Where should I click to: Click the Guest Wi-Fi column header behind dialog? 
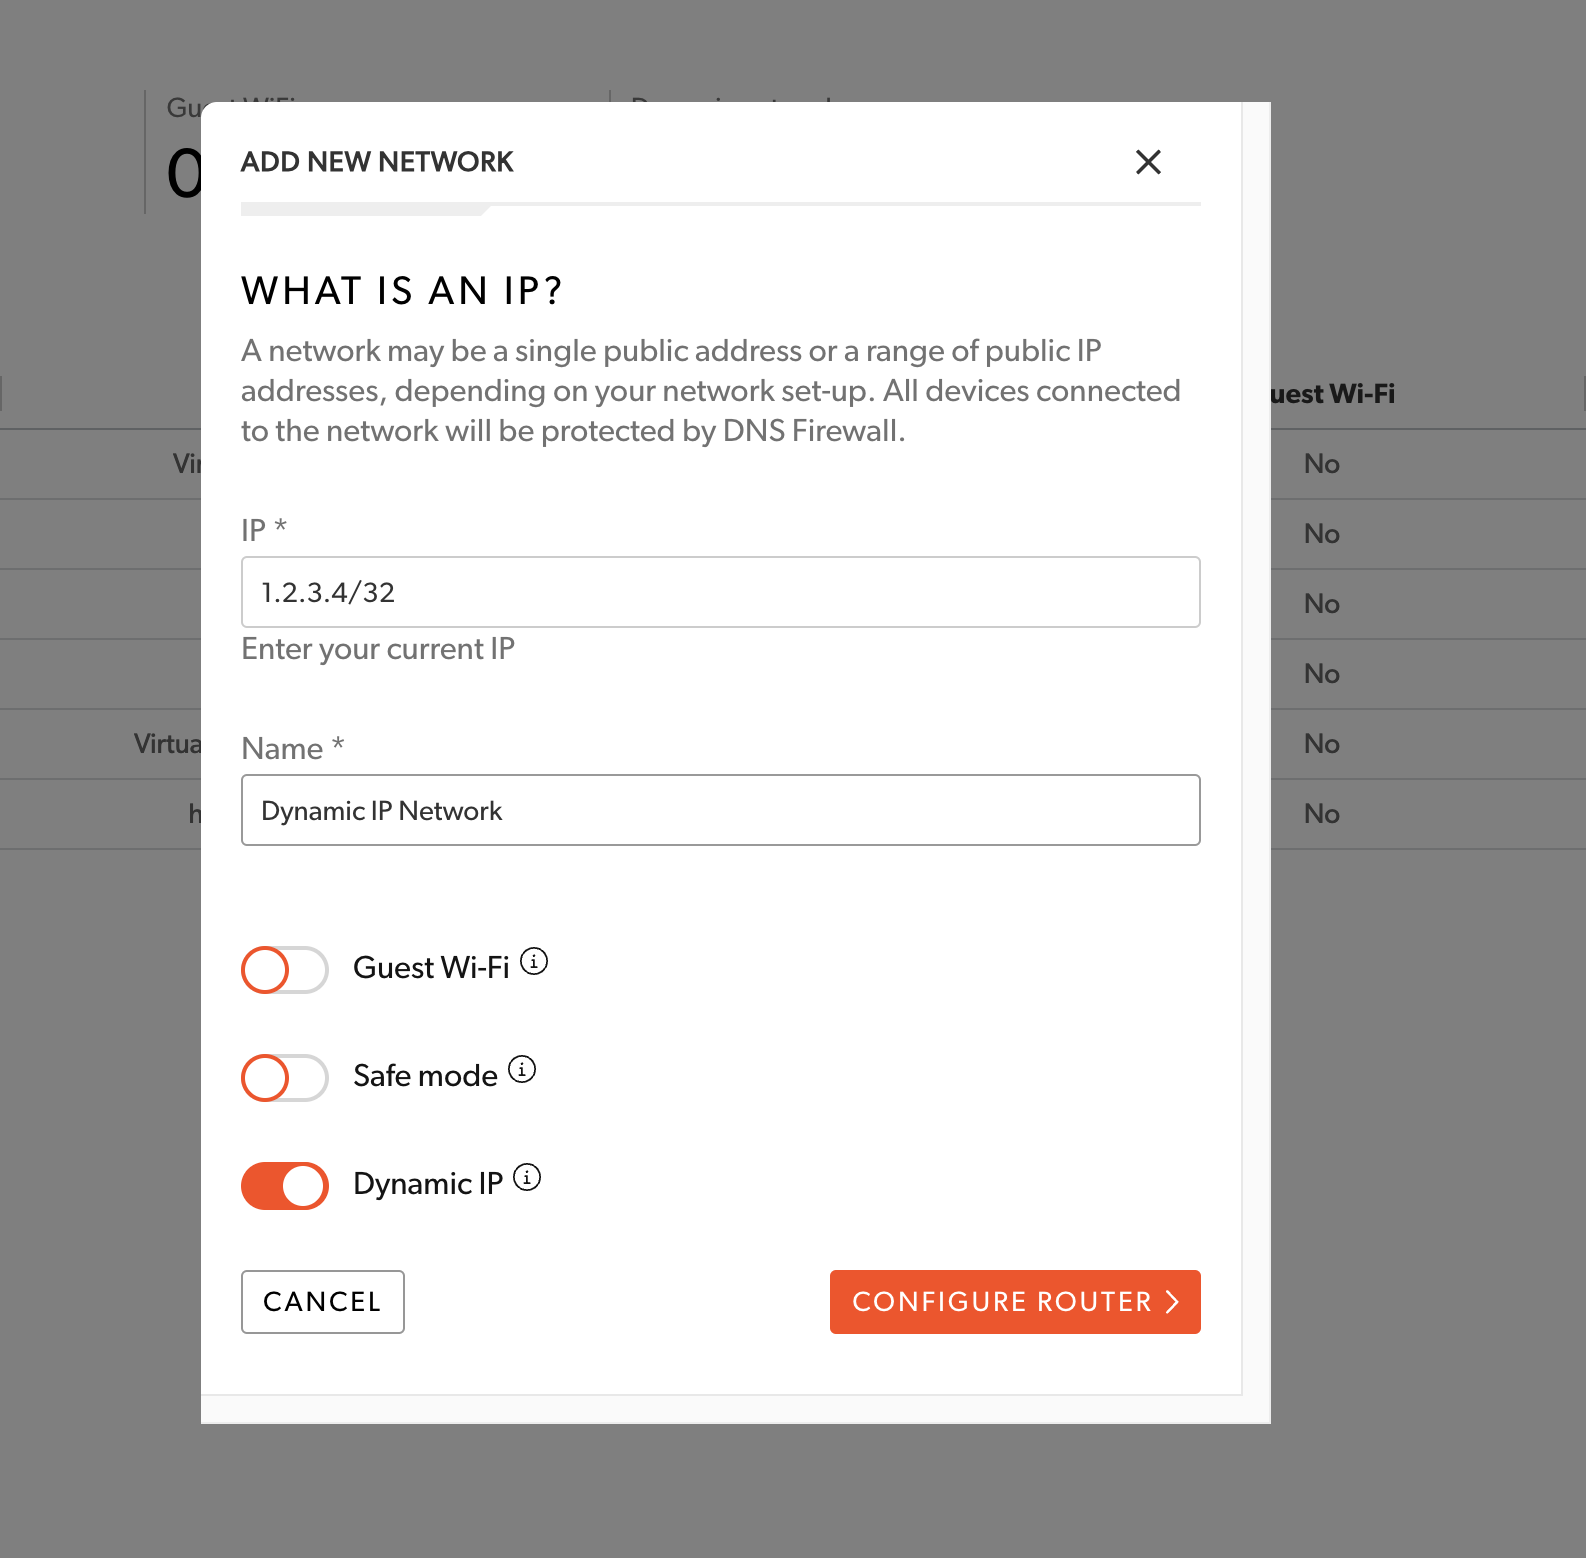pos(1332,394)
